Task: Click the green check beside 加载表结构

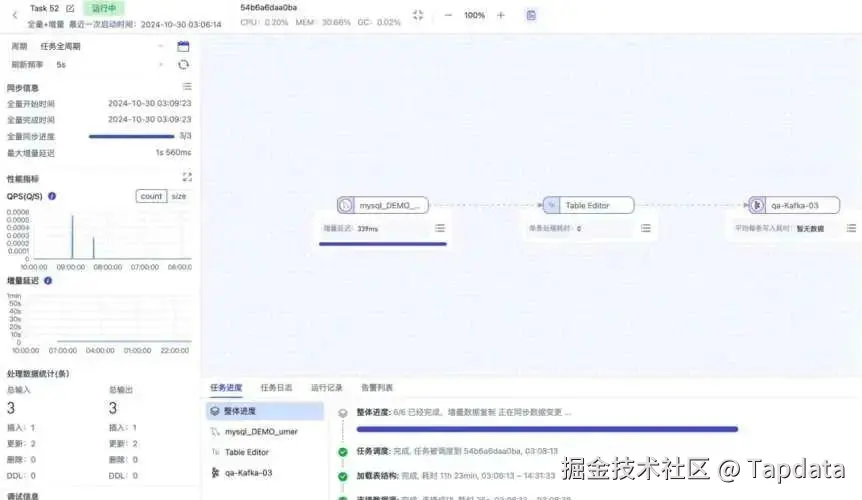Action: 342,476
